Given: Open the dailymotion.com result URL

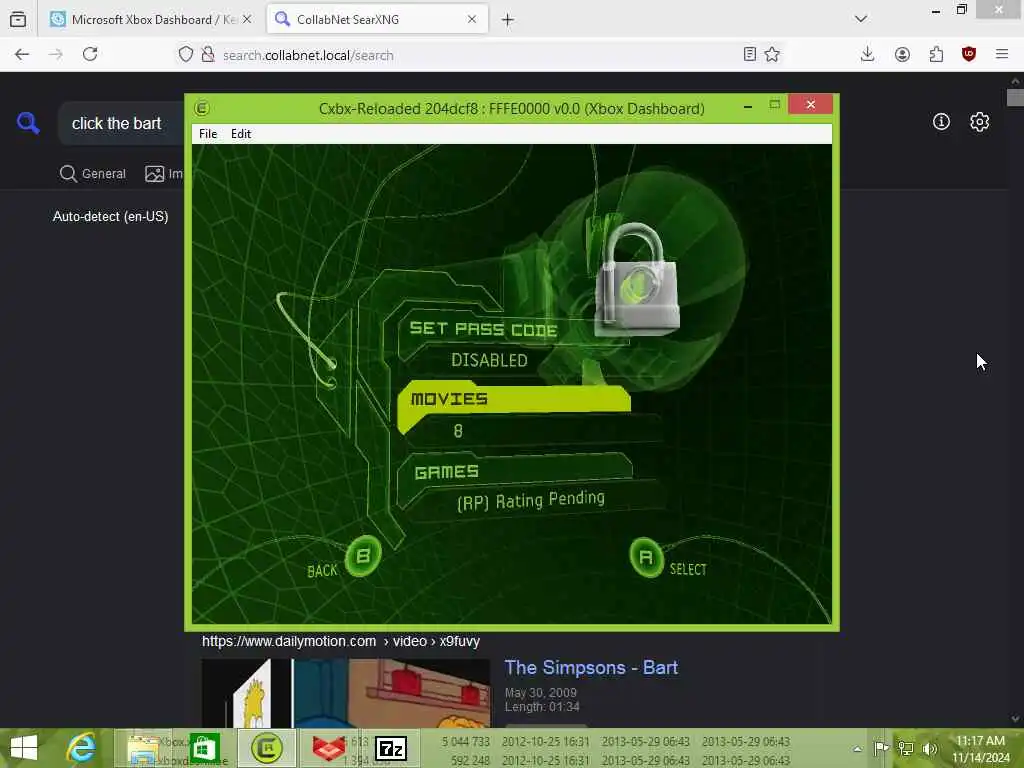Looking at the screenshot, I should [x=341, y=641].
